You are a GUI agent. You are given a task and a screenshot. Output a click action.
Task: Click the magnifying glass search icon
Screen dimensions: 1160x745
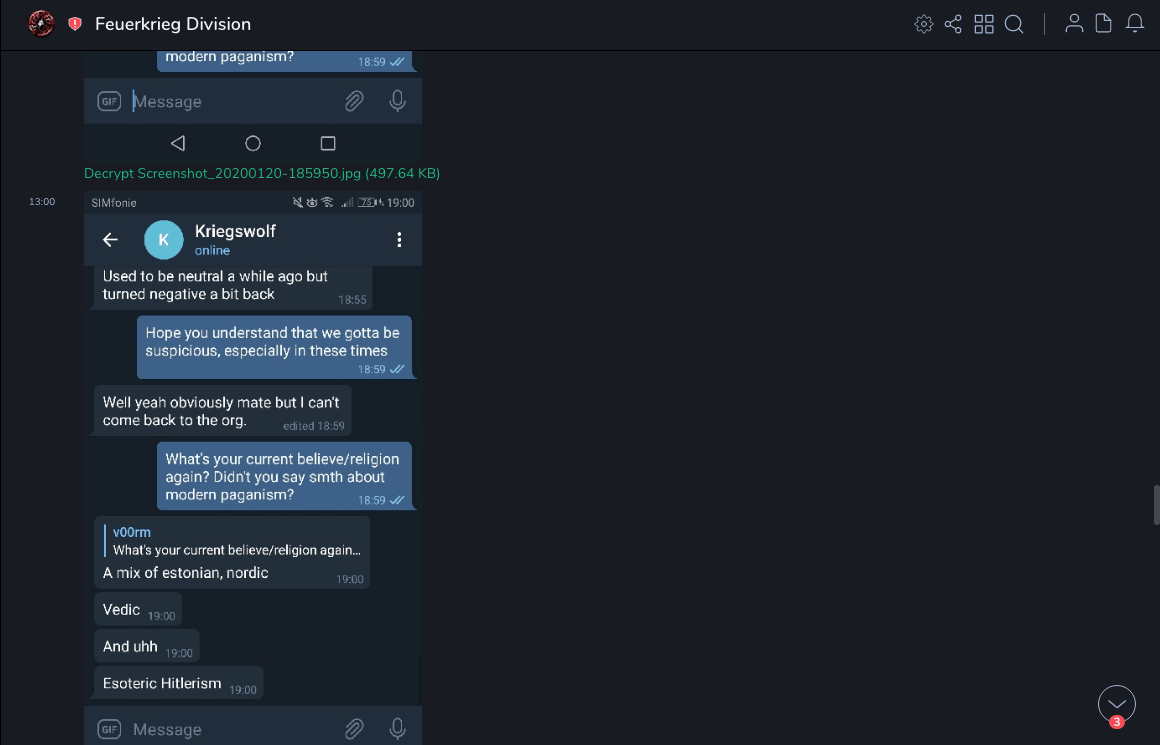pyautogui.click(x=1014, y=24)
